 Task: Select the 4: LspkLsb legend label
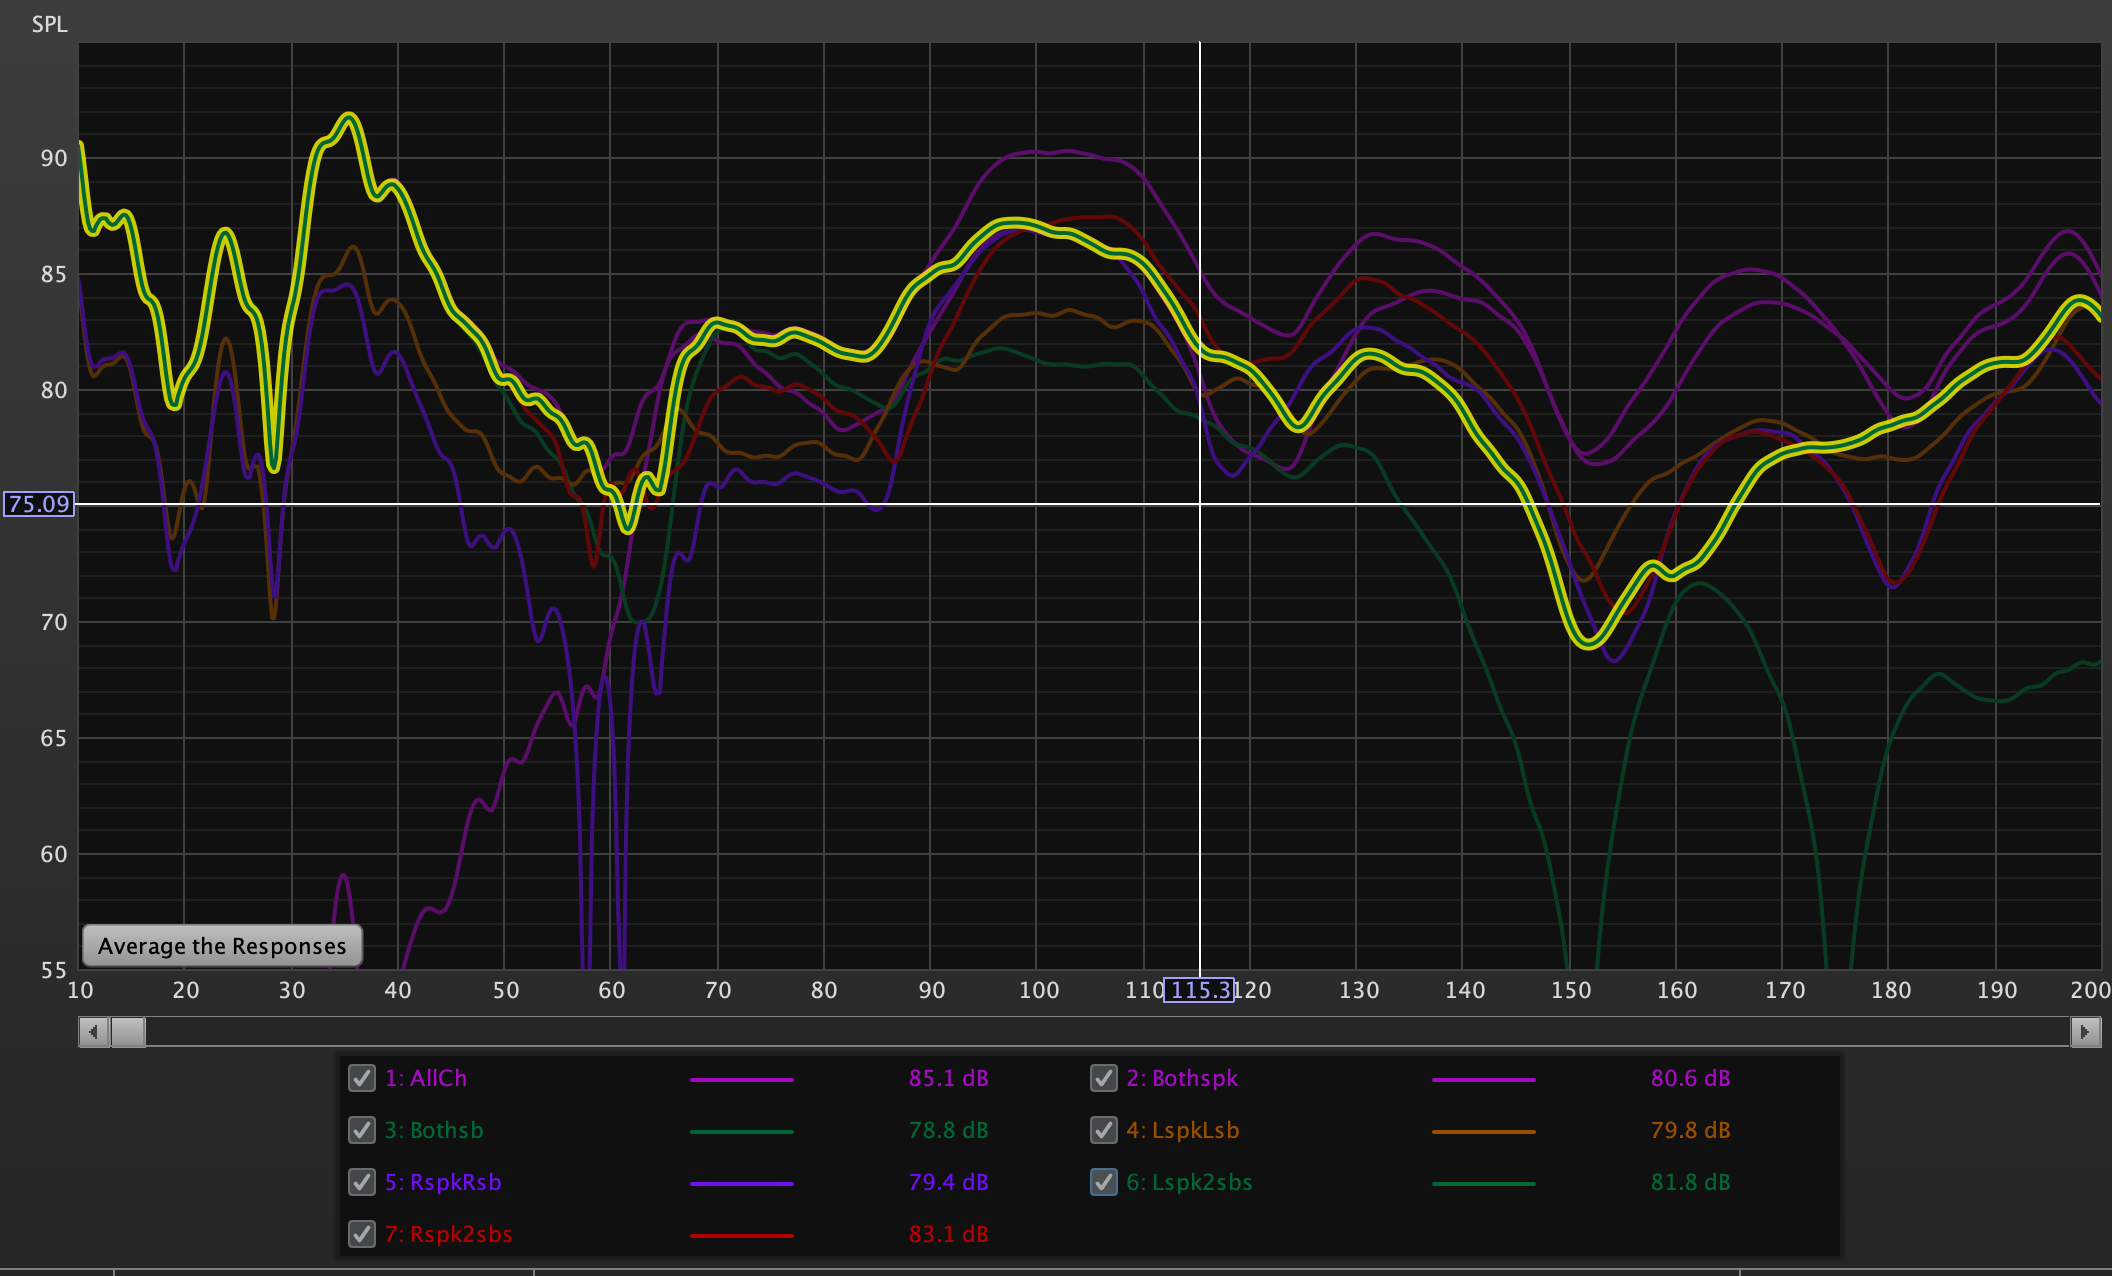coord(1183,1130)
